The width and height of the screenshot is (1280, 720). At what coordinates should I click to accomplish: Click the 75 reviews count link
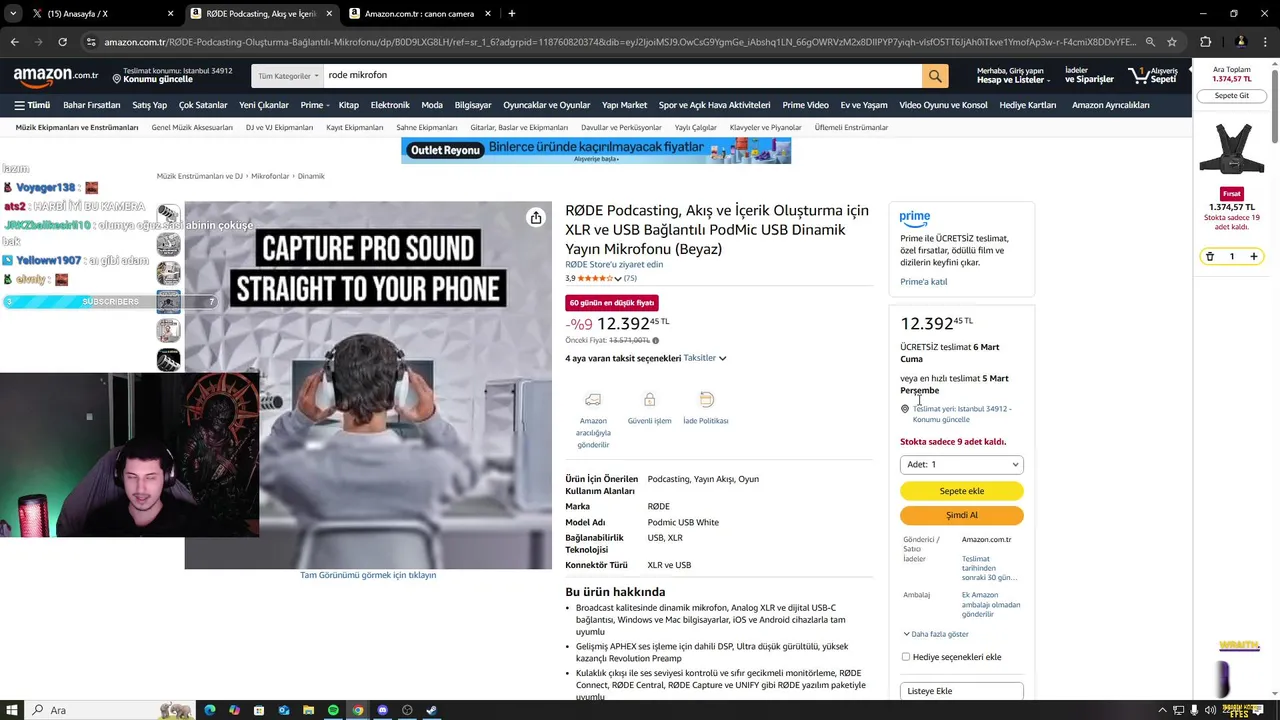click(630, 279)
